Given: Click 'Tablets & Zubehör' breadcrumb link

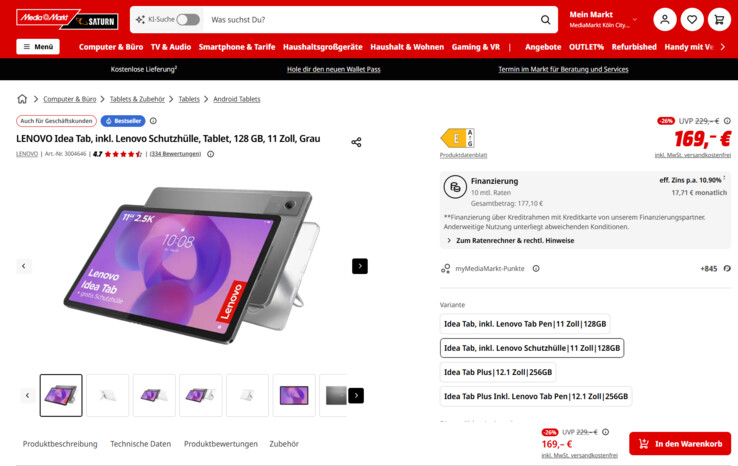Looking at the screenshot, I should pyautogui.click(x=137, y=99).
